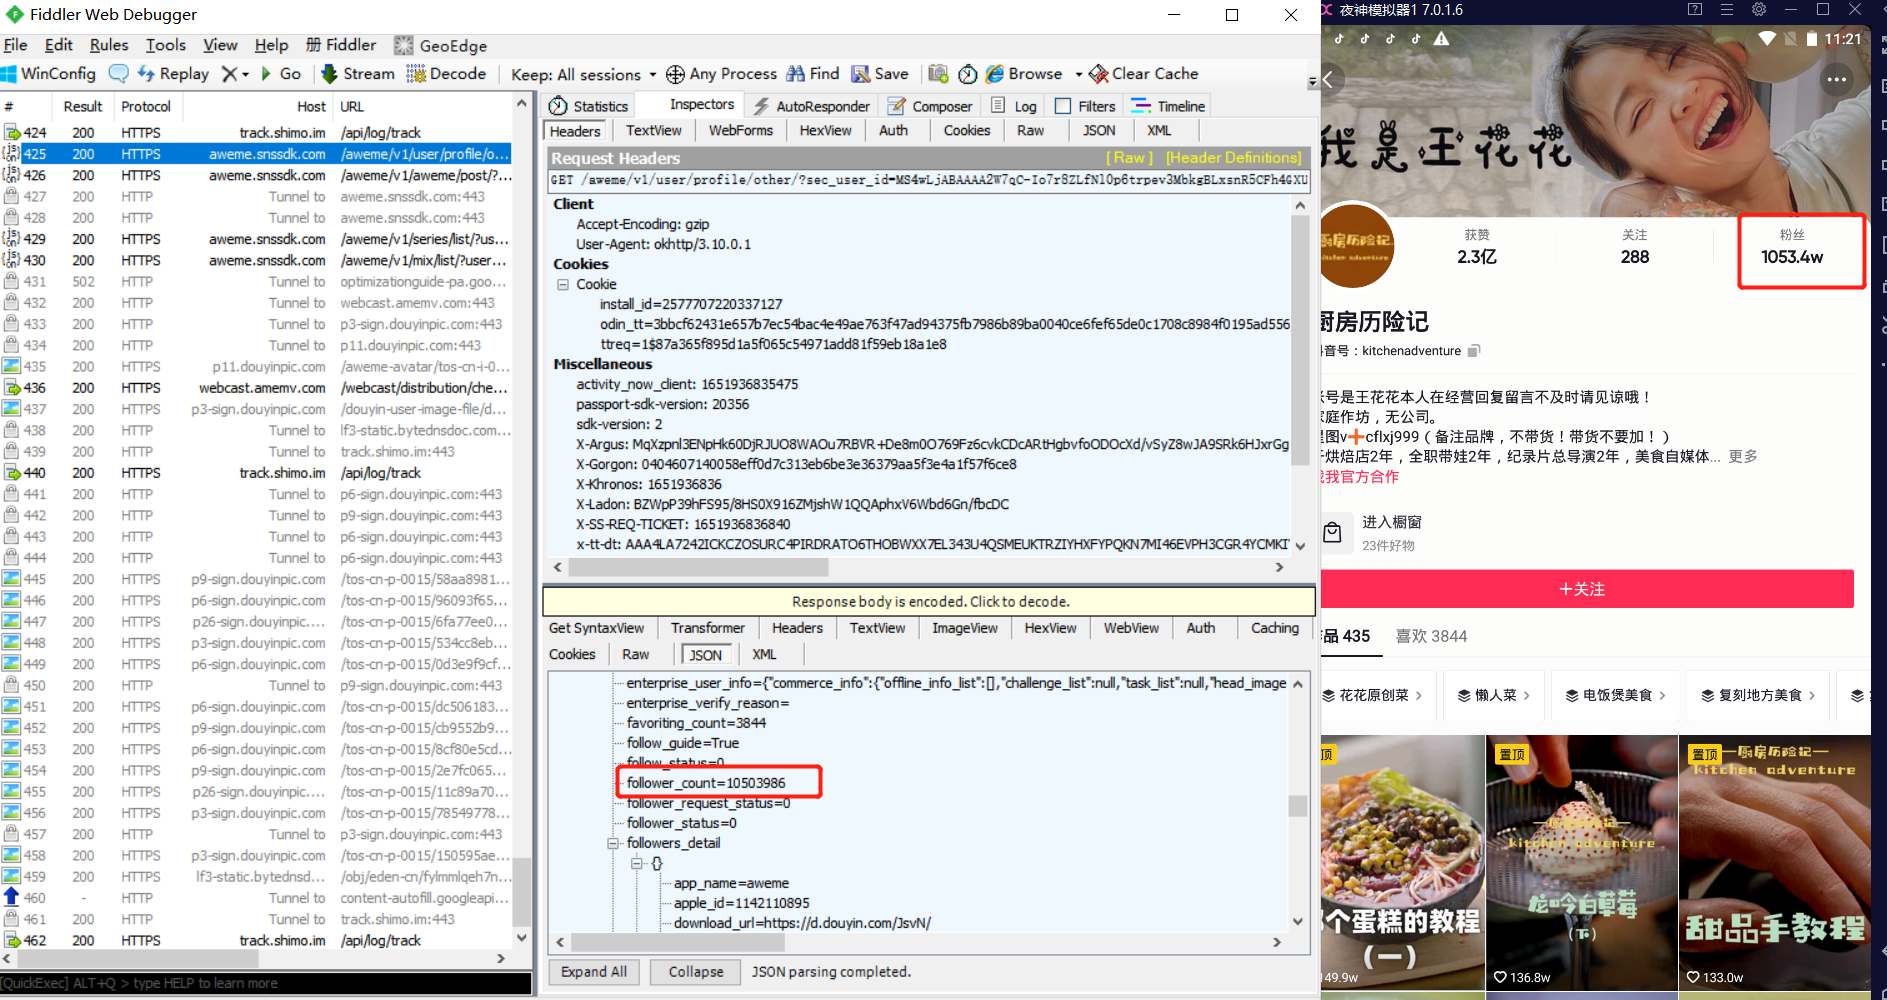The image size is (1887, 1000).
Task: Click the camera screenshot icon
Action: pyautogui.click(x=938, y=74)
